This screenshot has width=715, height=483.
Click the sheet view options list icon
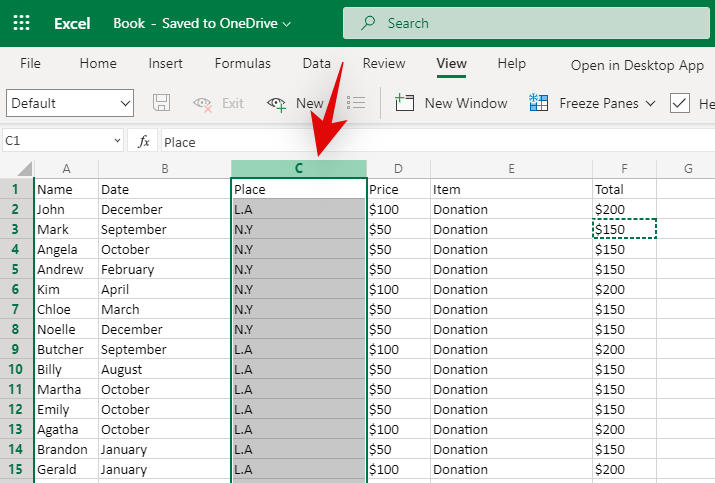coord(356,103)
